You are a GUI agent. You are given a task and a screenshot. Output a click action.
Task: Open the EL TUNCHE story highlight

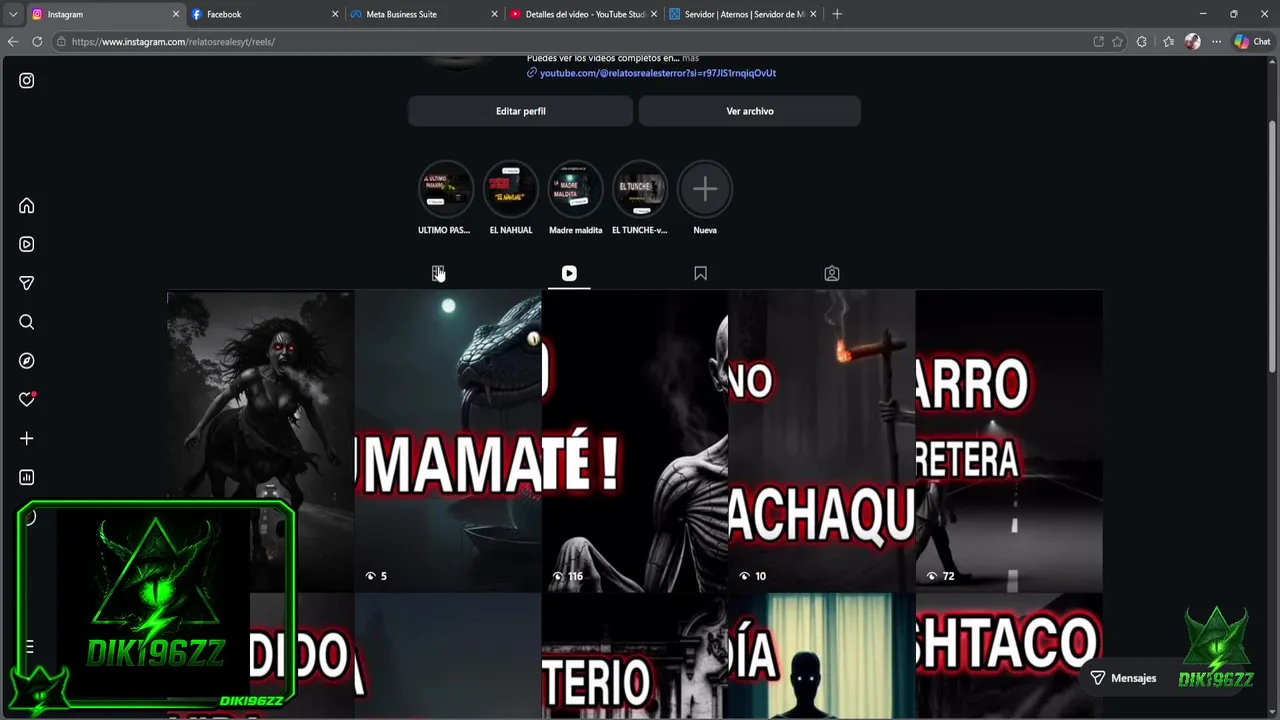640,188
